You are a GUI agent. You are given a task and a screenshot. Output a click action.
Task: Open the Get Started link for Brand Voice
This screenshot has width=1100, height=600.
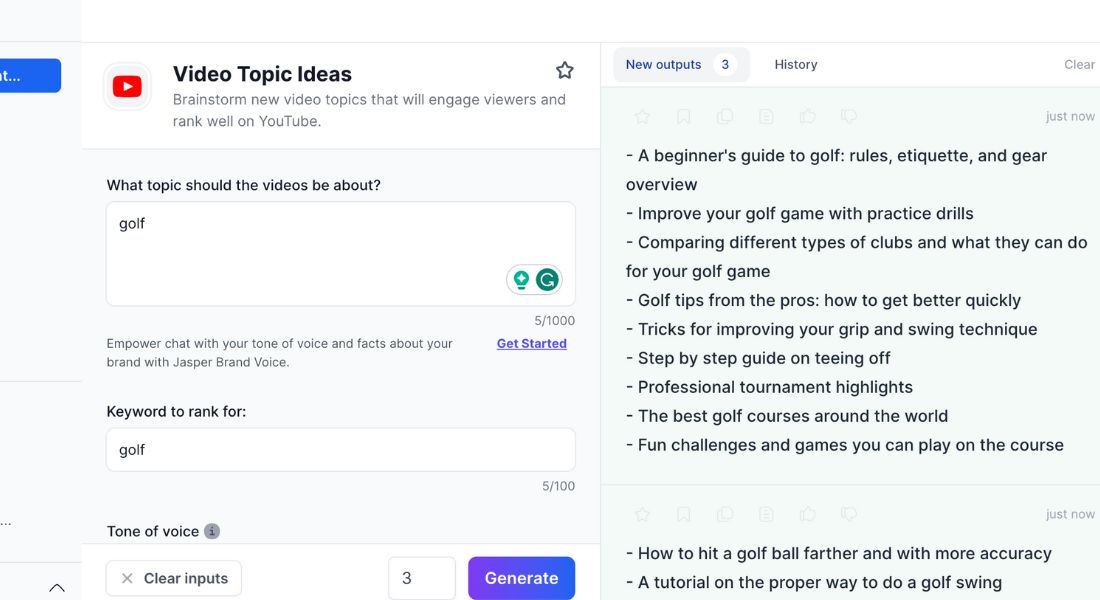(531, 343)
